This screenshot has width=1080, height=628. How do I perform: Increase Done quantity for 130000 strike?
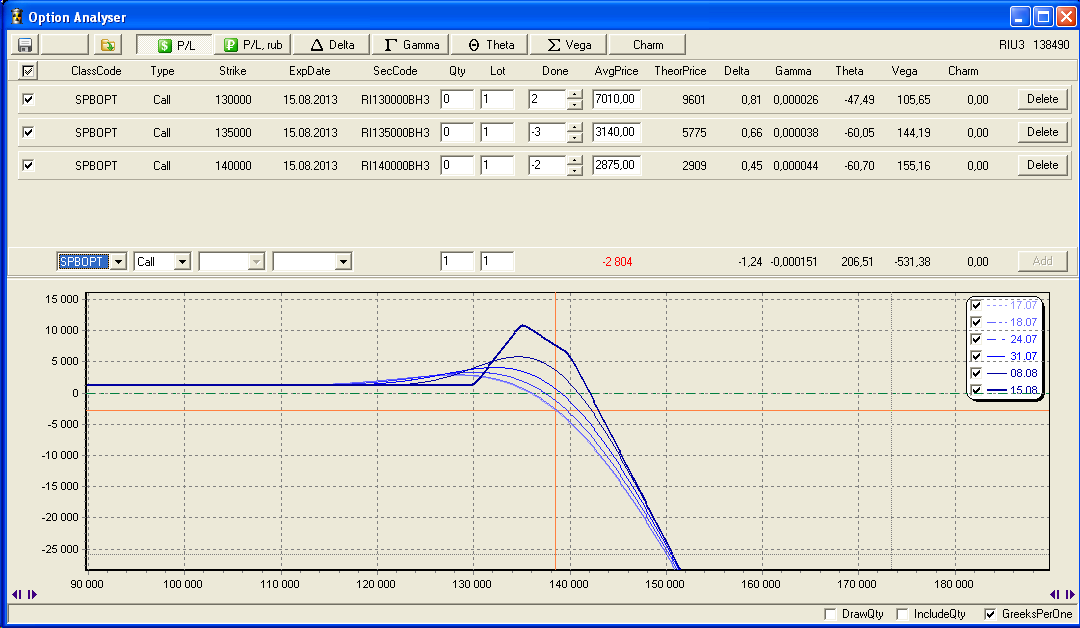(x=574, y=95)
